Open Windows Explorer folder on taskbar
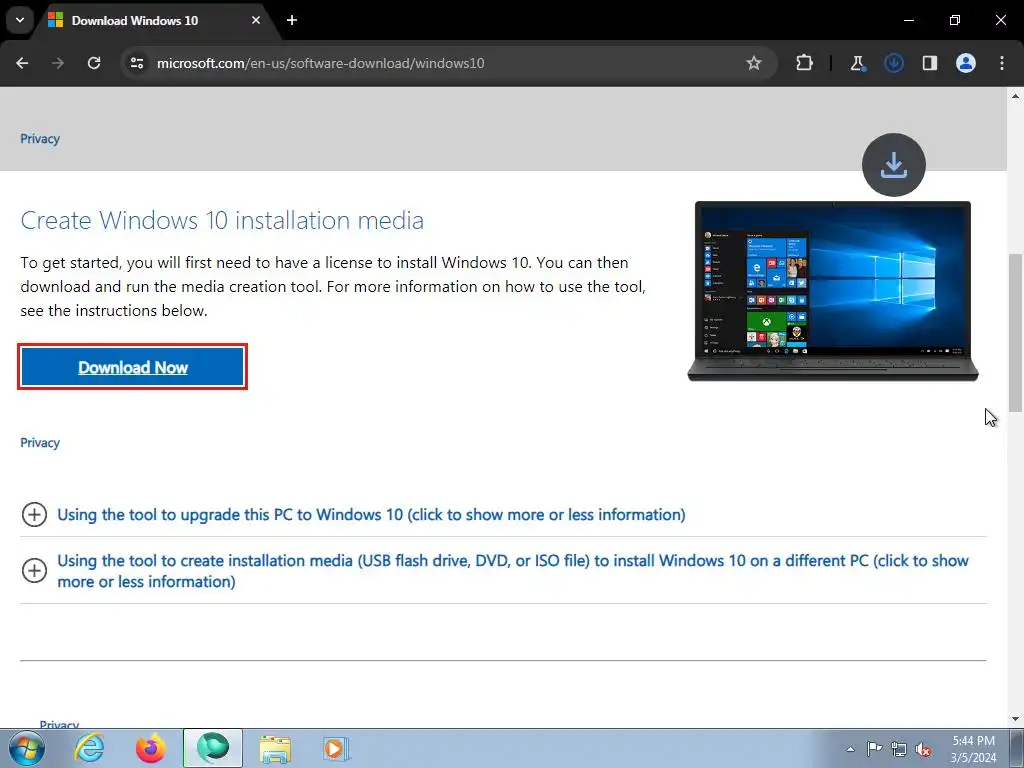Image resolution: width=1024 pixels, height=768 pixels. coord(275,748)
